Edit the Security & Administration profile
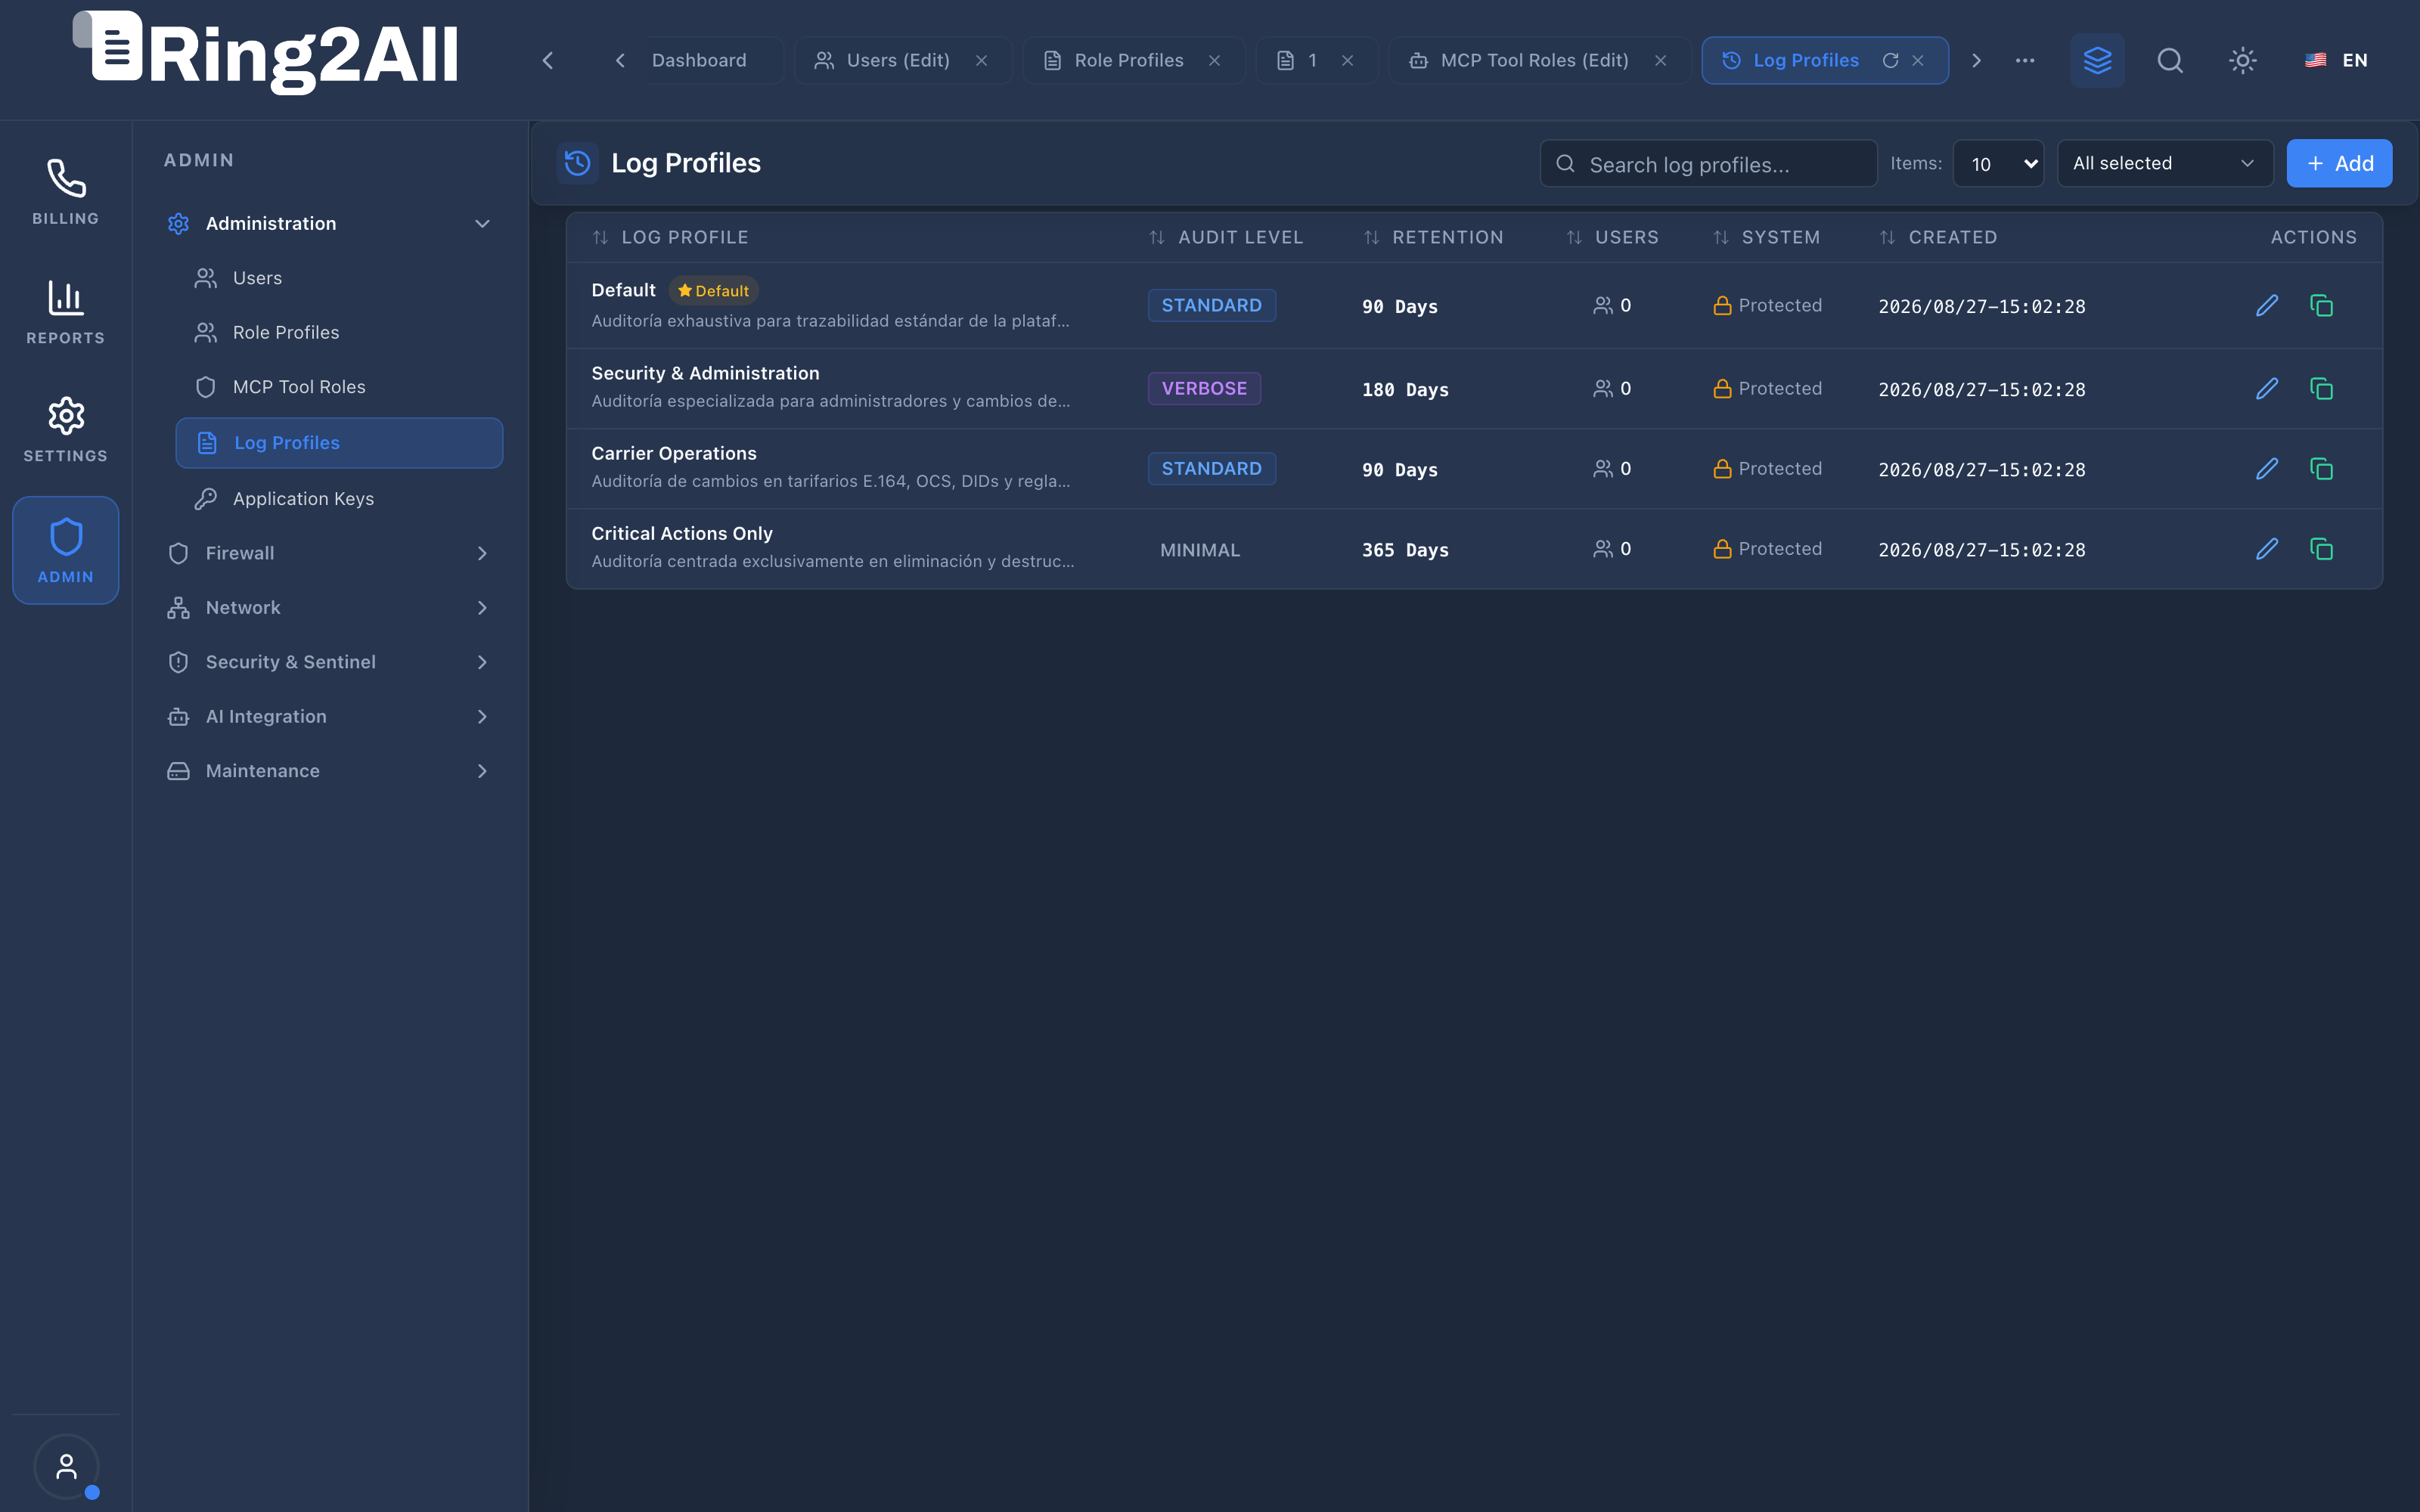 pyautogui.click(x=2267, y=388)
